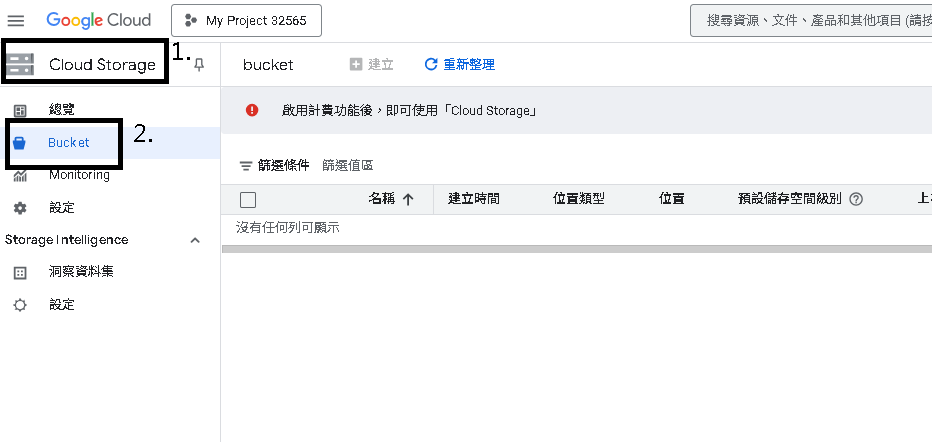Open 設定 under Storage Intelligence
Image resolution: width=932 pixels, height=442 pixels.
62,305
